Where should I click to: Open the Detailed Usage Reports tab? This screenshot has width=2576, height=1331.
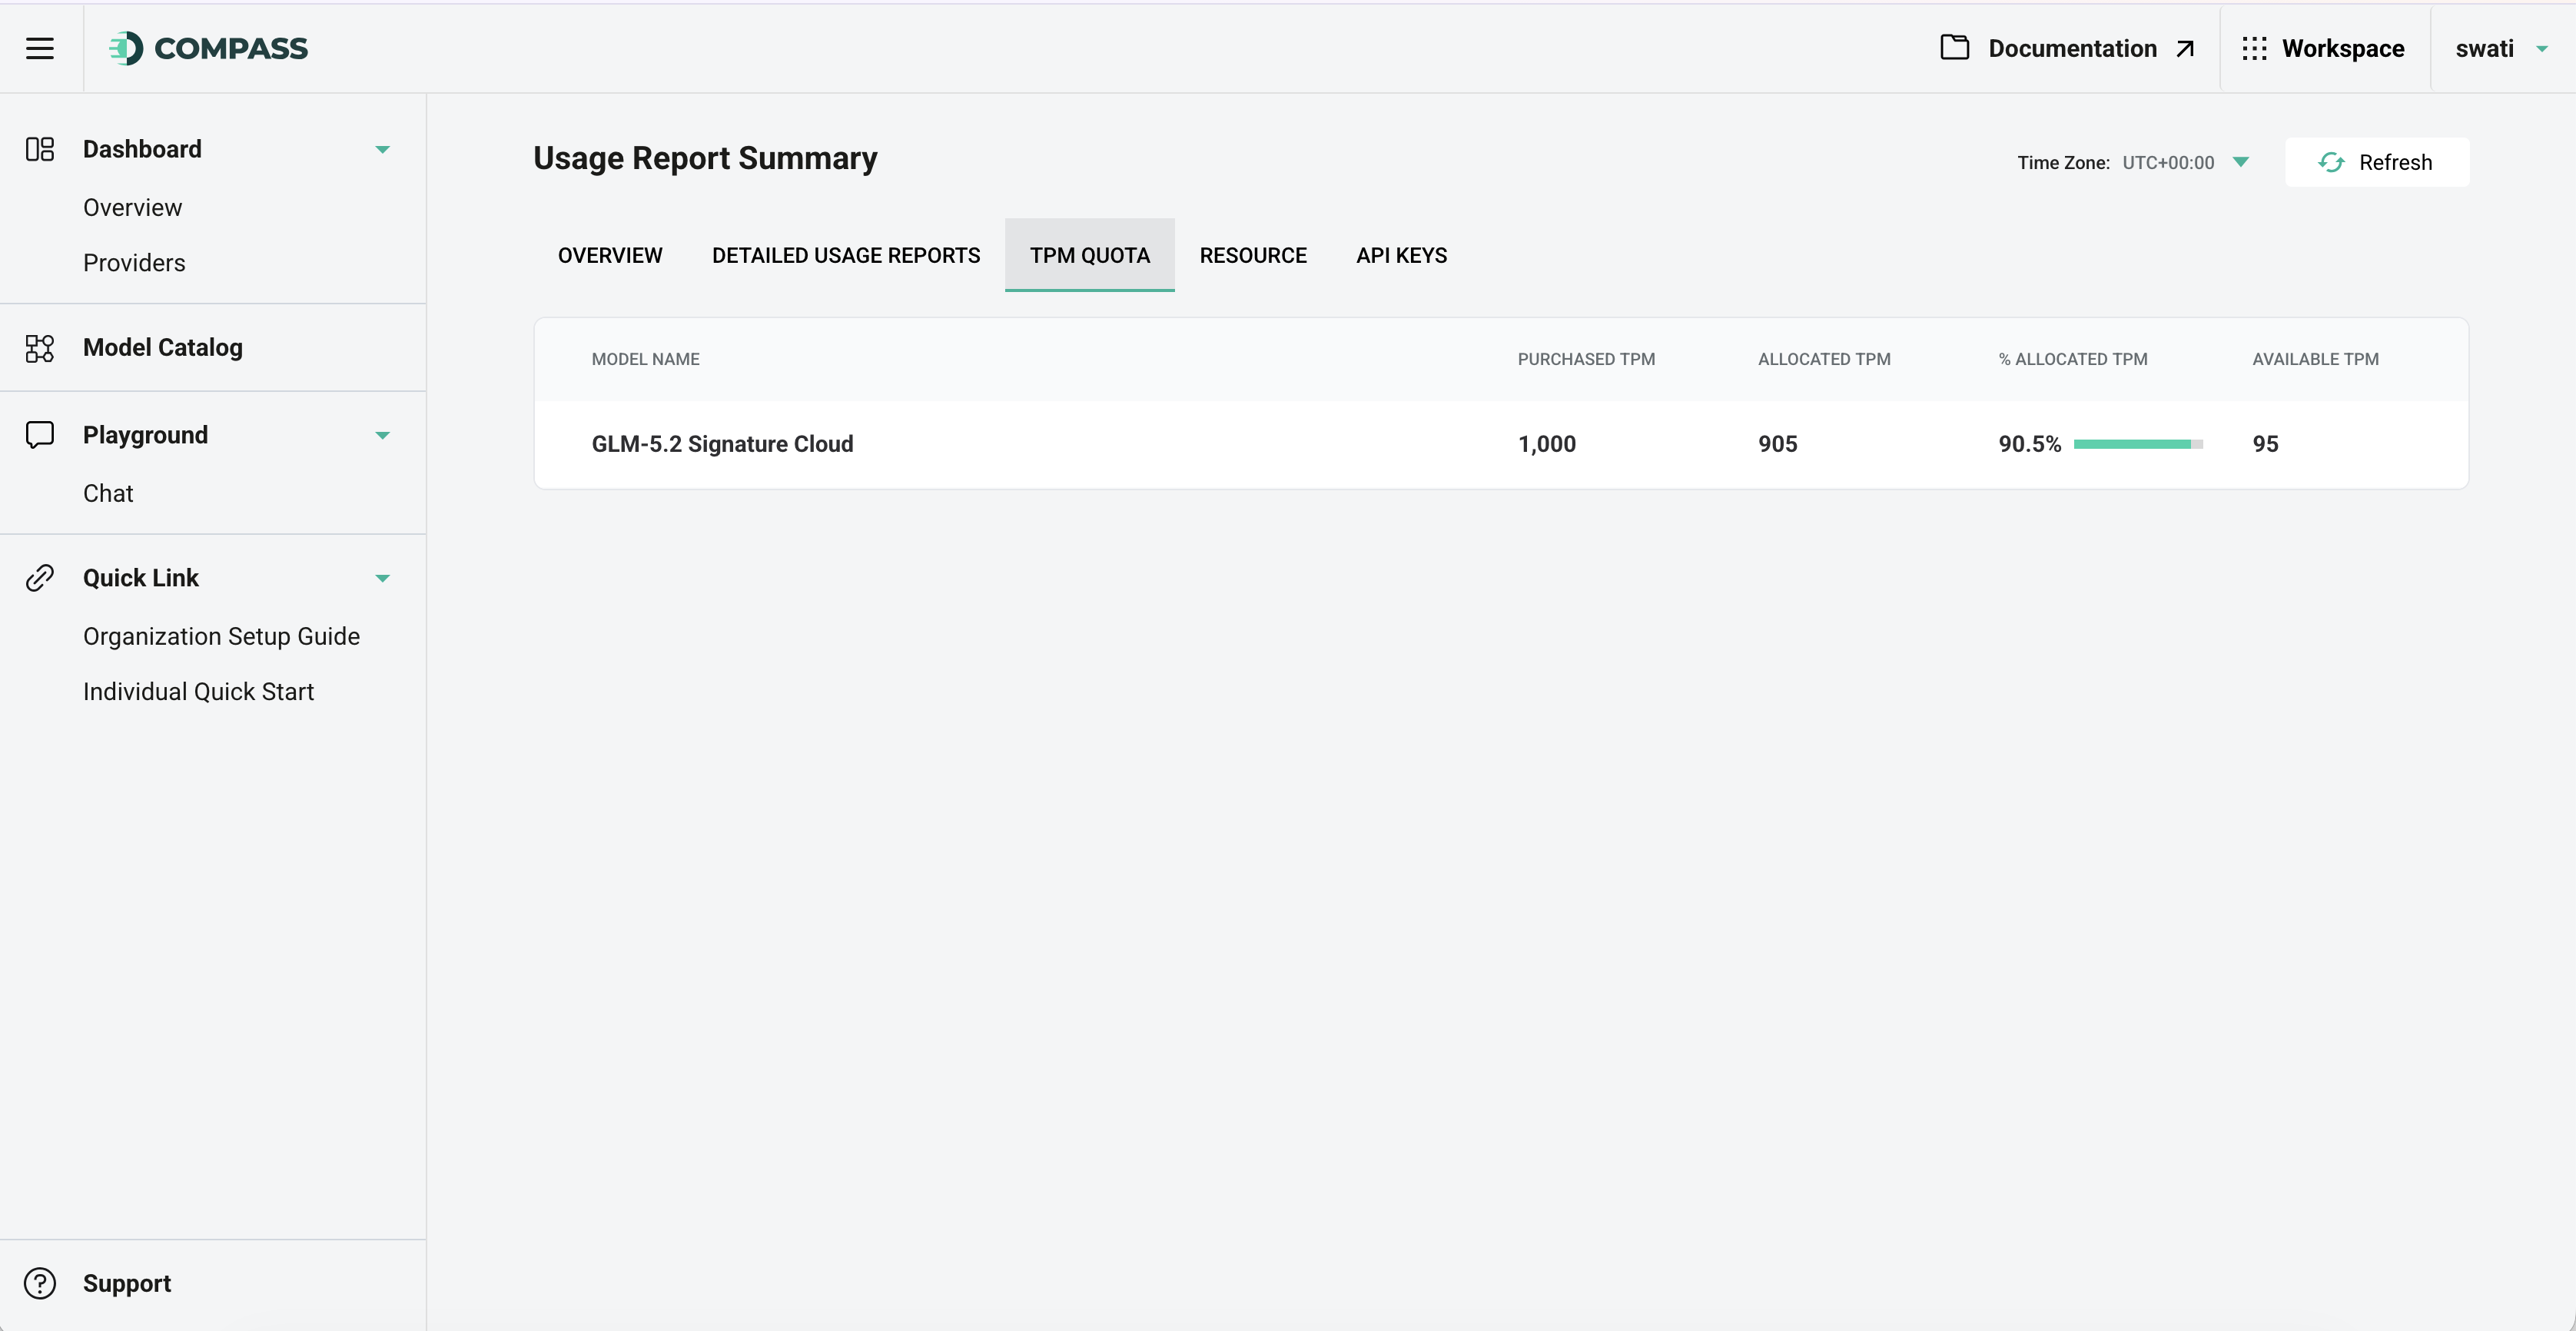846,255
